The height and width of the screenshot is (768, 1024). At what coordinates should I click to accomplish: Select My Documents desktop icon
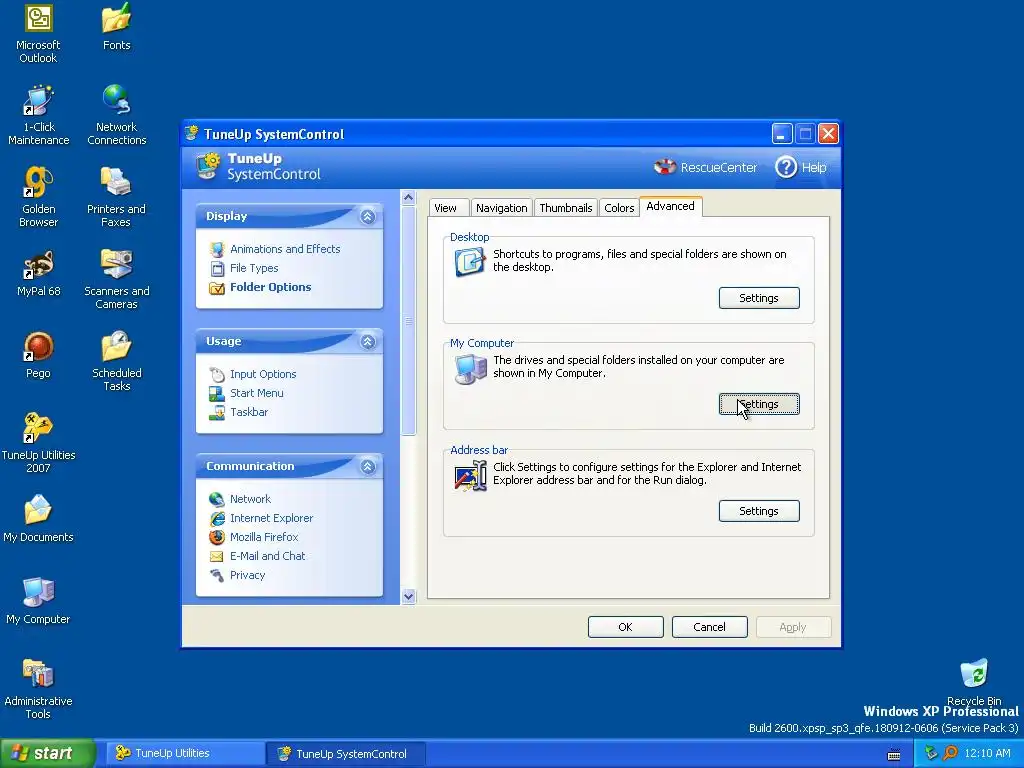tap(38, 519)
